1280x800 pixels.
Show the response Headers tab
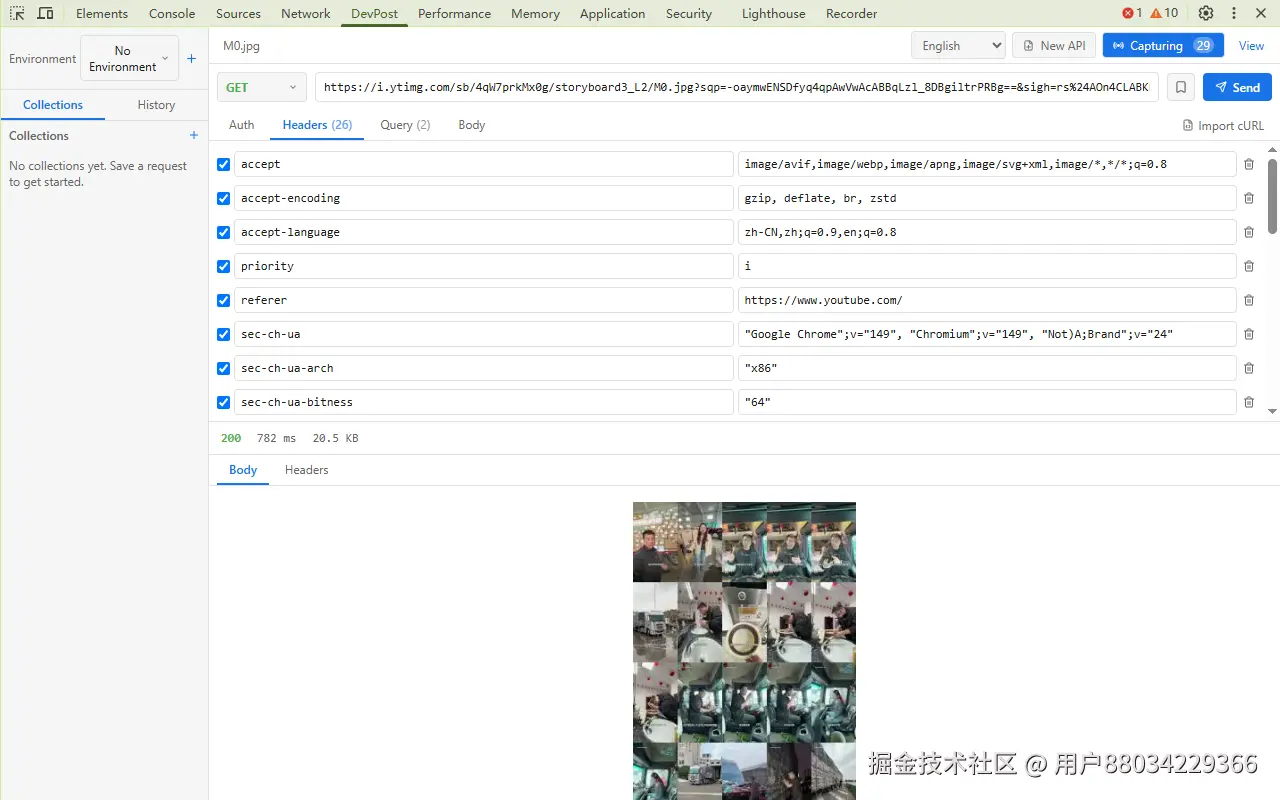(306, 470)
